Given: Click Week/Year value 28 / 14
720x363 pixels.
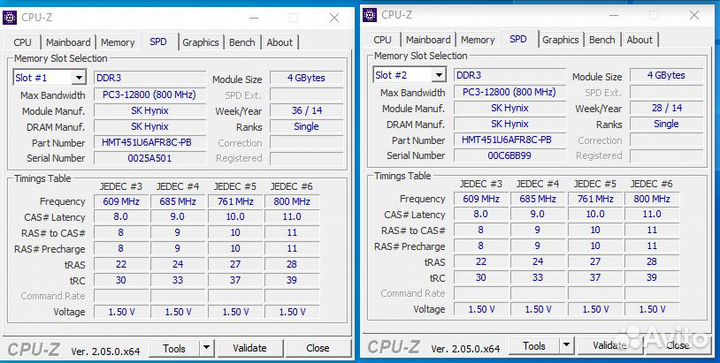Looking at the screenshot, I should pyautogui.click(x=666, y=108).
